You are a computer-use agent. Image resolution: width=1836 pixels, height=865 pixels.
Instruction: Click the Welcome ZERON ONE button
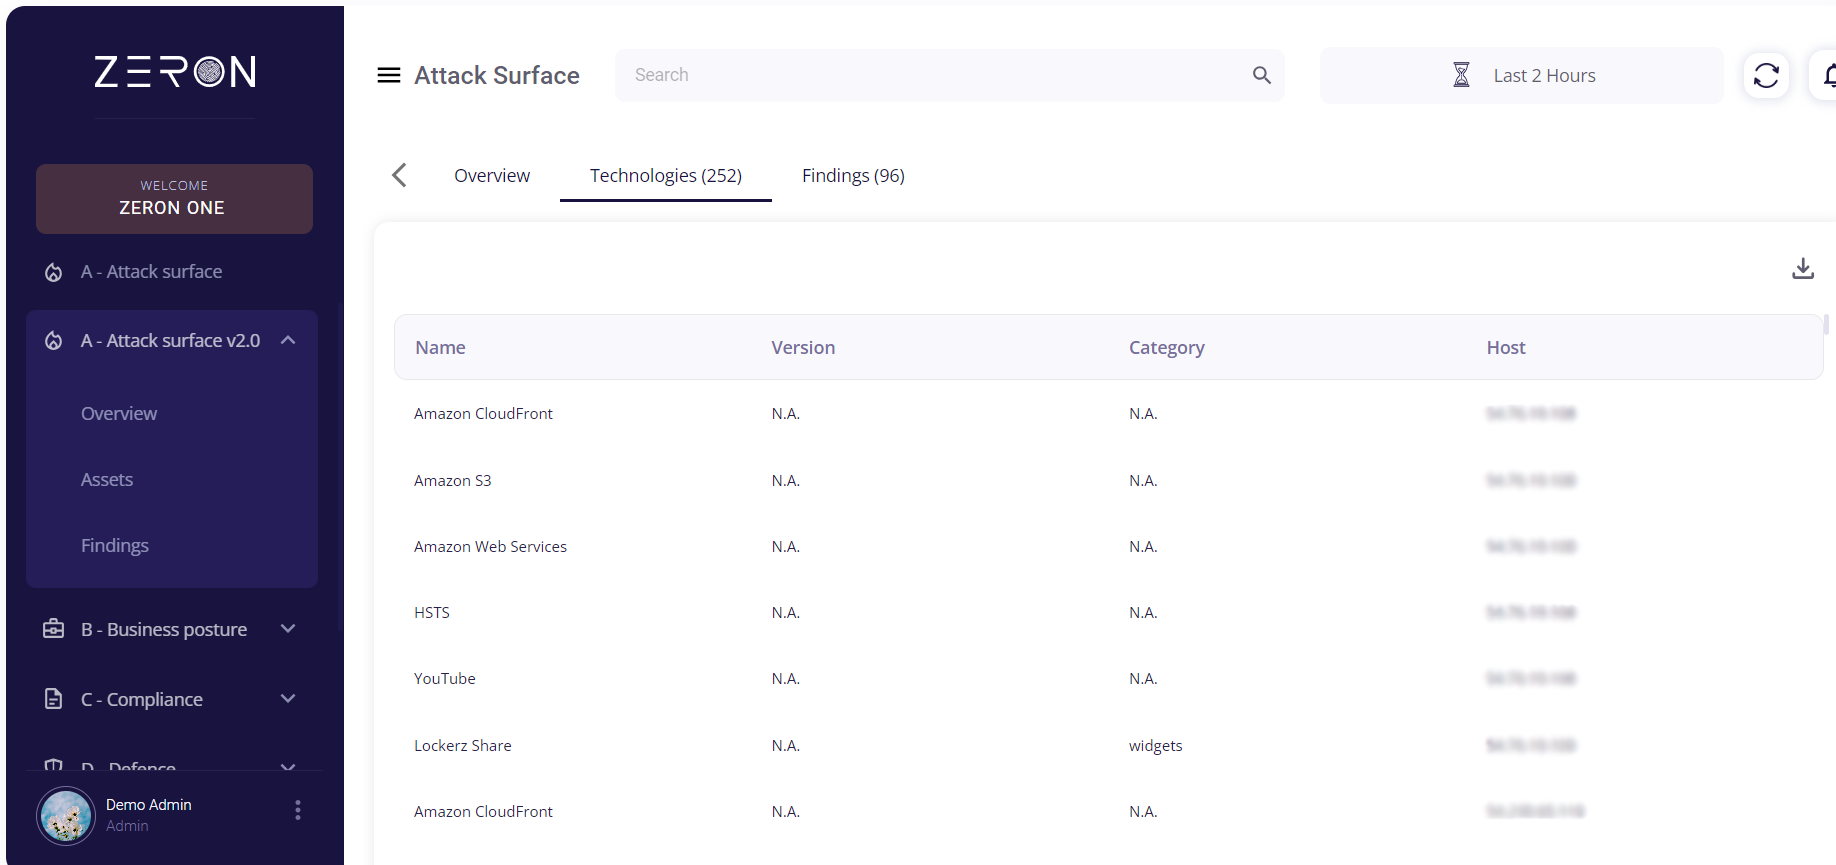coord(174,199)
